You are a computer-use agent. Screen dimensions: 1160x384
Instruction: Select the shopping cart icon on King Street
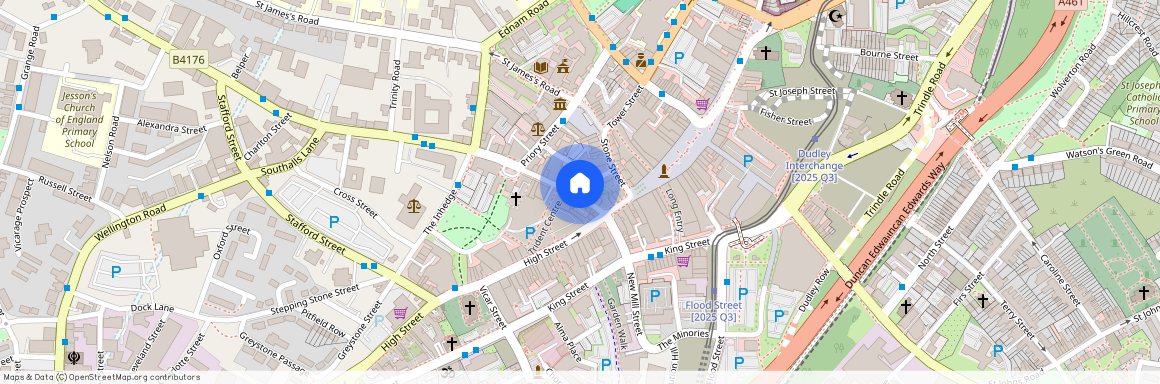(x=683, y=260)
